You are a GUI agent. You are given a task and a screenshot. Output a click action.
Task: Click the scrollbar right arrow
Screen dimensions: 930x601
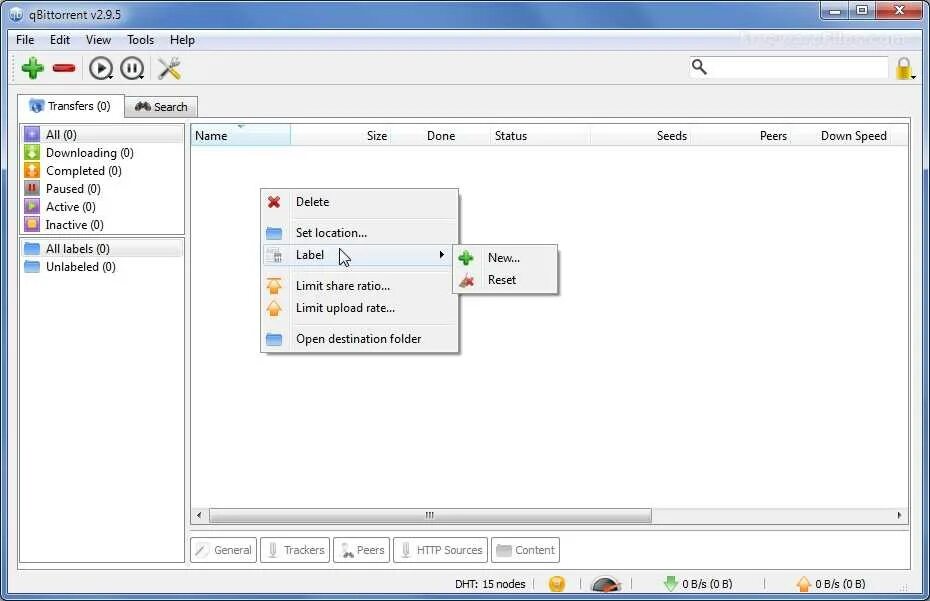pyautogui.click(x=899, y=515)
